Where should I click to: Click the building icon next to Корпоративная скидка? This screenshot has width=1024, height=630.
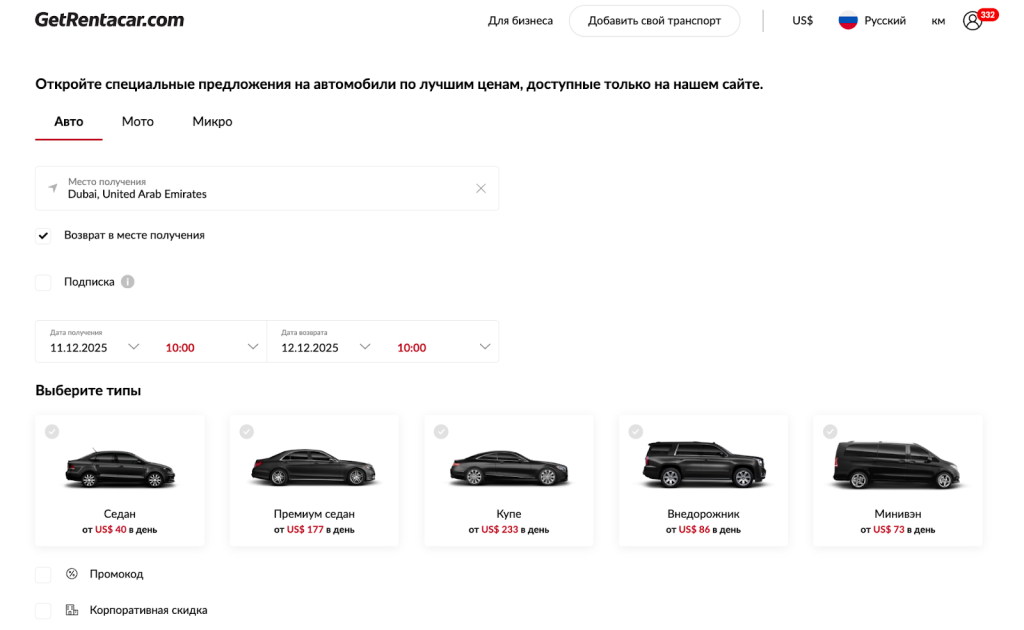pyautogui.click(x=70, y=610)
